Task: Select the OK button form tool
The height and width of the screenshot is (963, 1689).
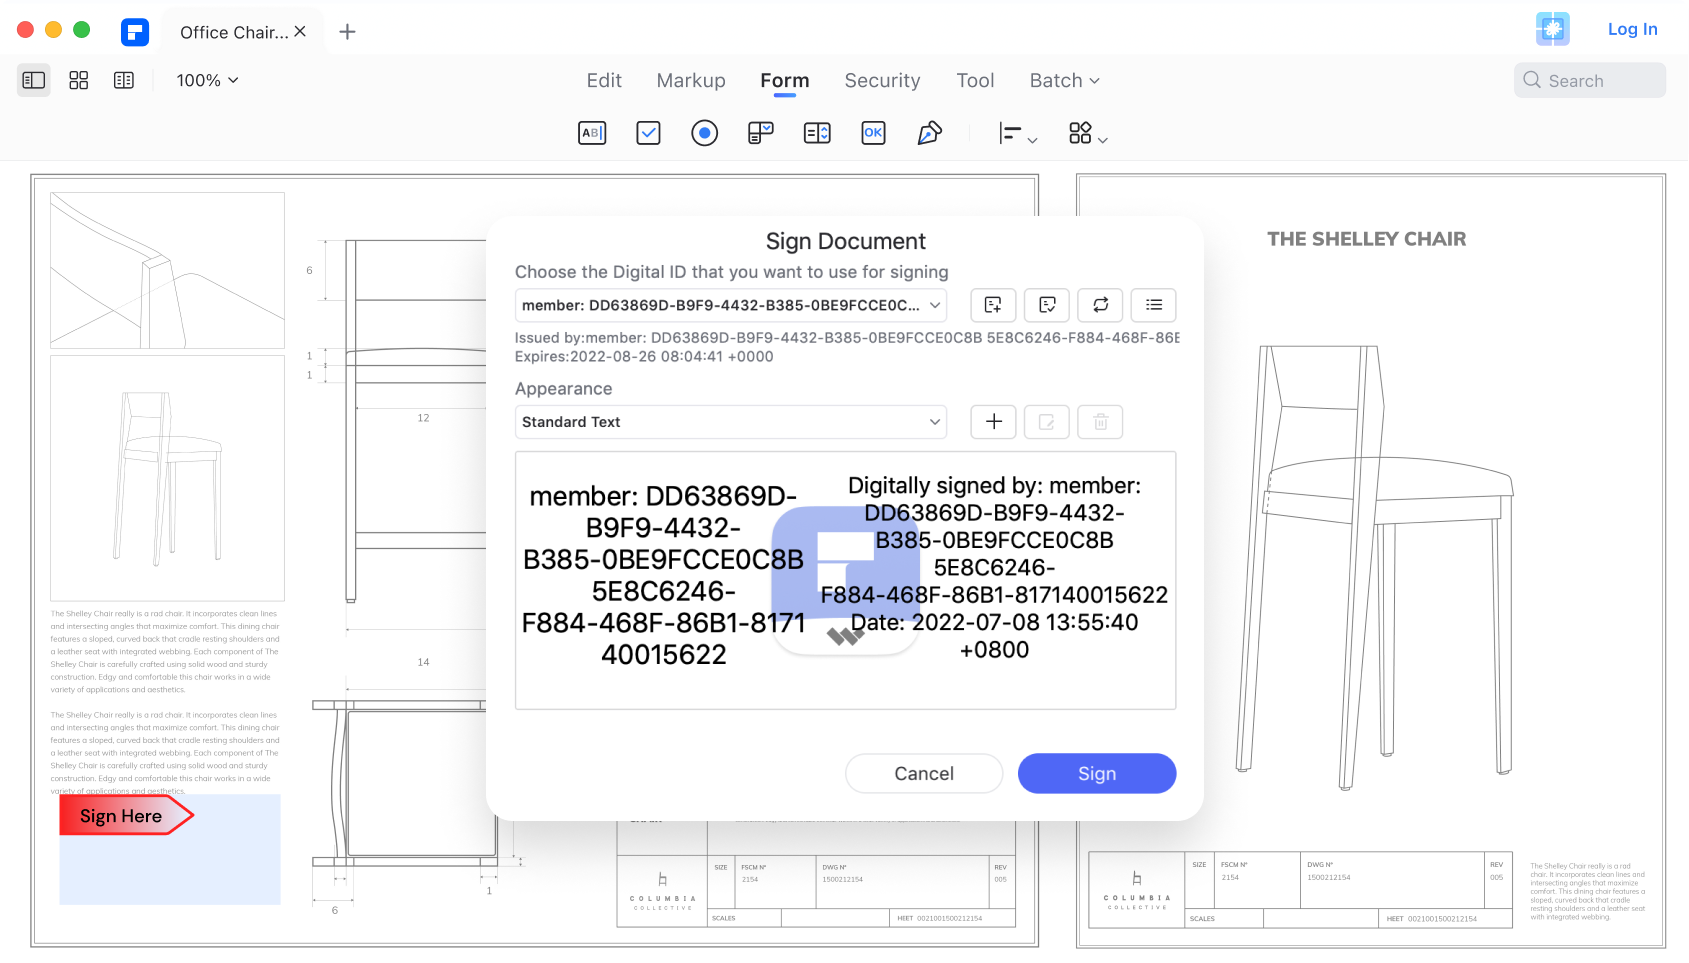Action: pos(873,133)
